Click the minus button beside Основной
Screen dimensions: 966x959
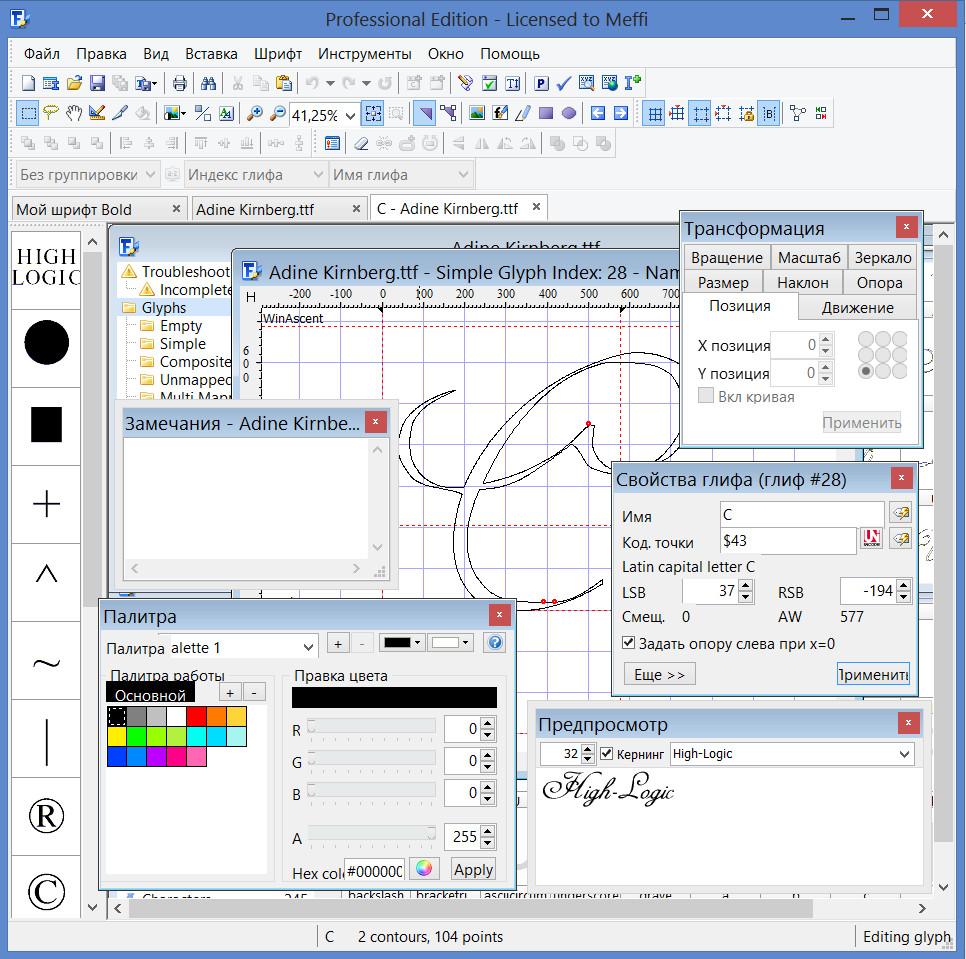click(254, 692)
